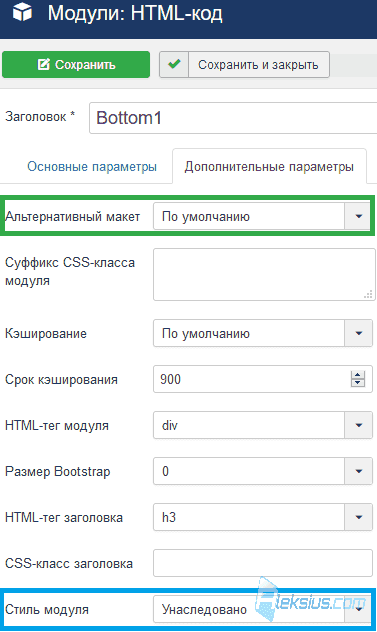
Task: Click the Кэширование label text
Action: click(46, 334)
